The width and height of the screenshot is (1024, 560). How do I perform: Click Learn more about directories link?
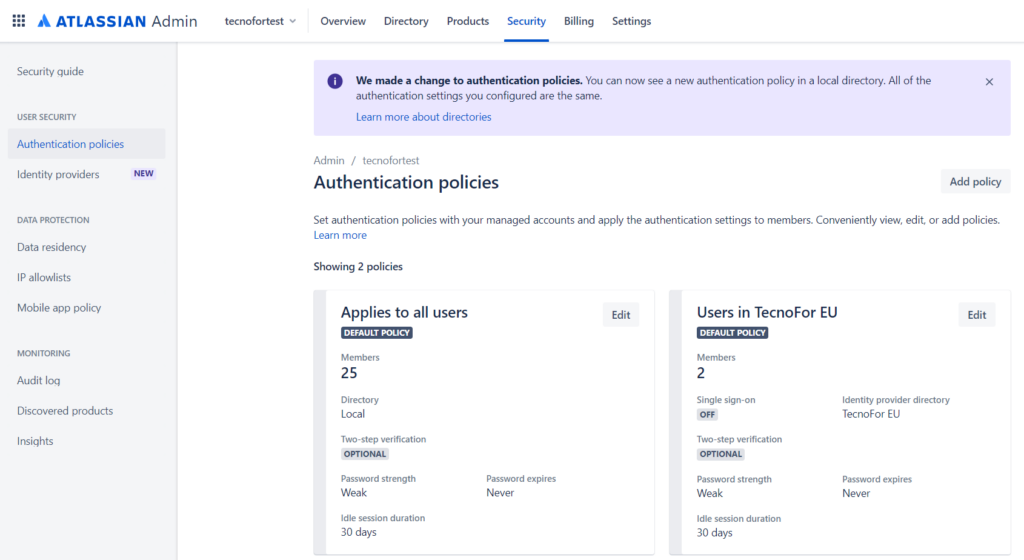423,117
